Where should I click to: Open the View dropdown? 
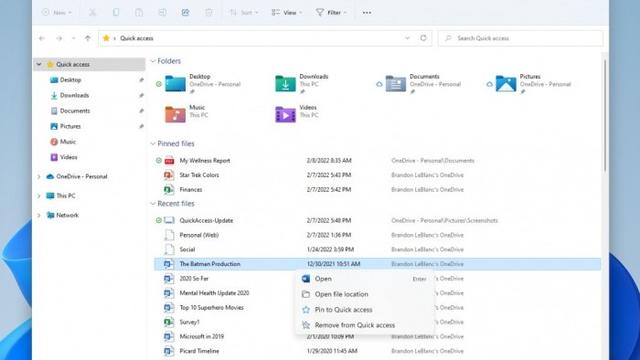coord(287,13)
